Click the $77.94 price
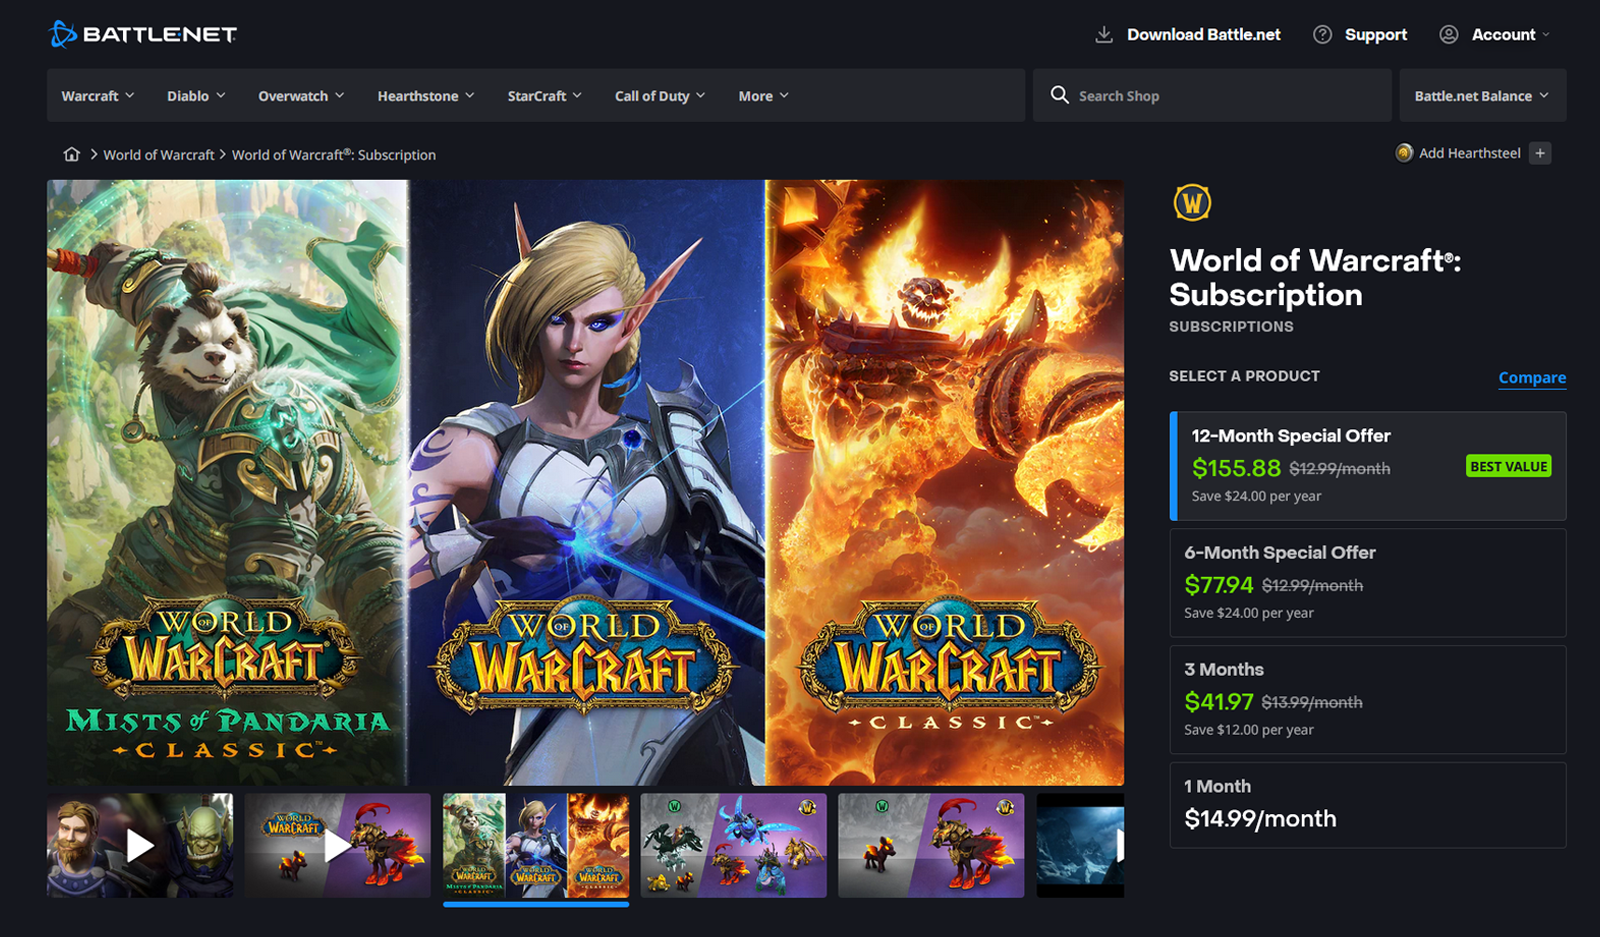 coord(1219,585)
